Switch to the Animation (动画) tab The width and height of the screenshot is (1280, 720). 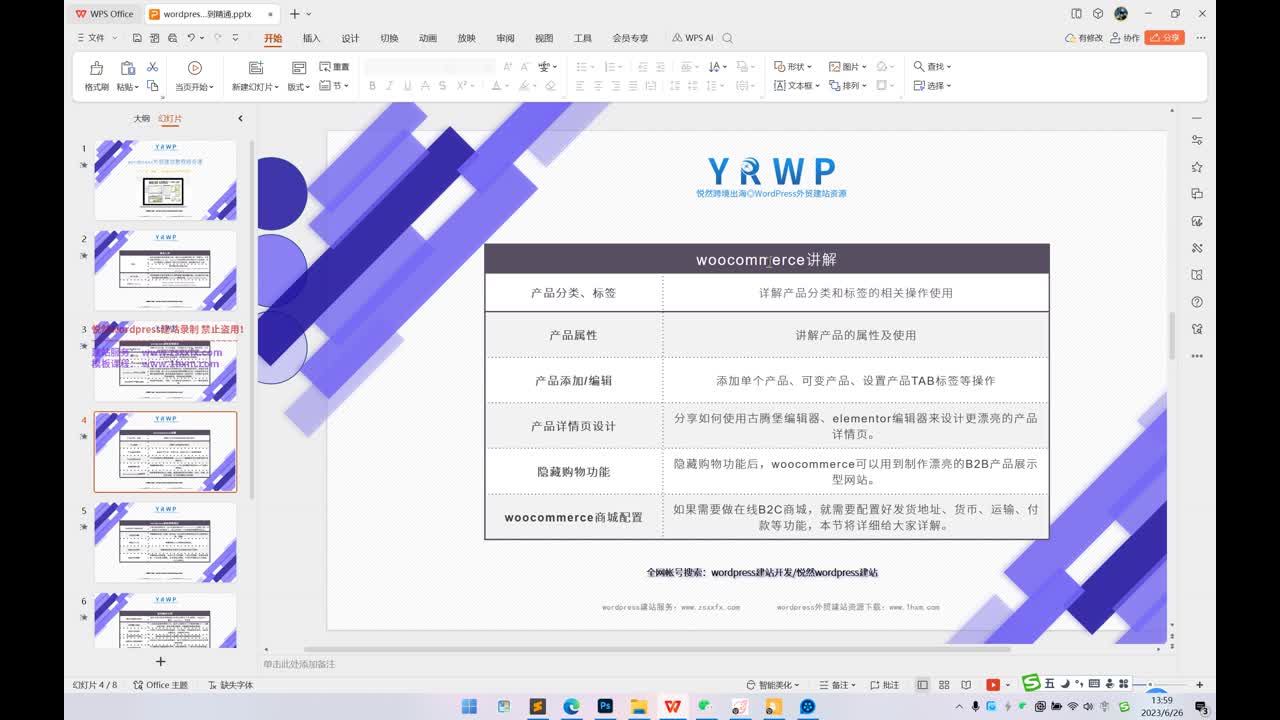pos(428,38)
